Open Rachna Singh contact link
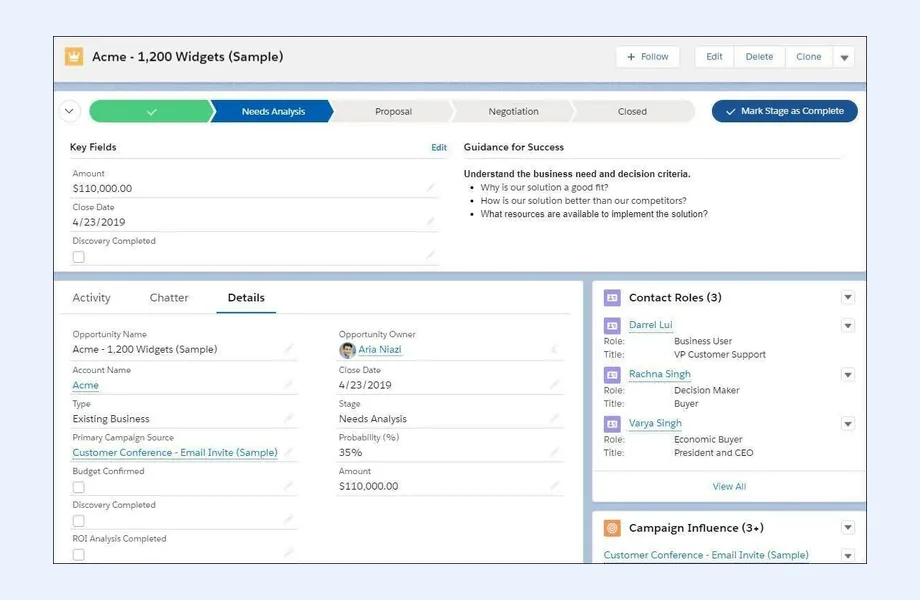Screen dimensions: 920x600 (659, 374)
